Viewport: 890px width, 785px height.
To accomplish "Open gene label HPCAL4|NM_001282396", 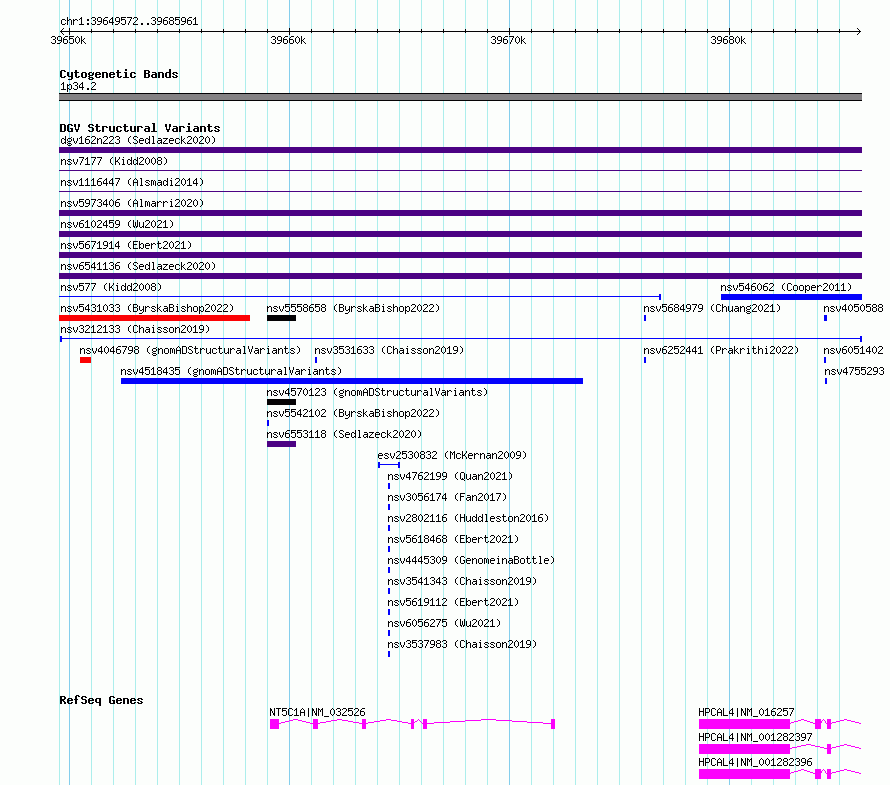I will [755, 762].
